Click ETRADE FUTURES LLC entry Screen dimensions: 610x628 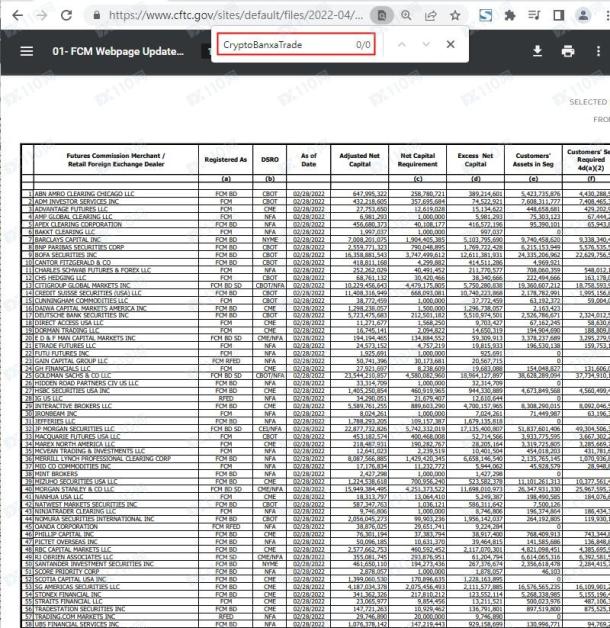point(65,346)
